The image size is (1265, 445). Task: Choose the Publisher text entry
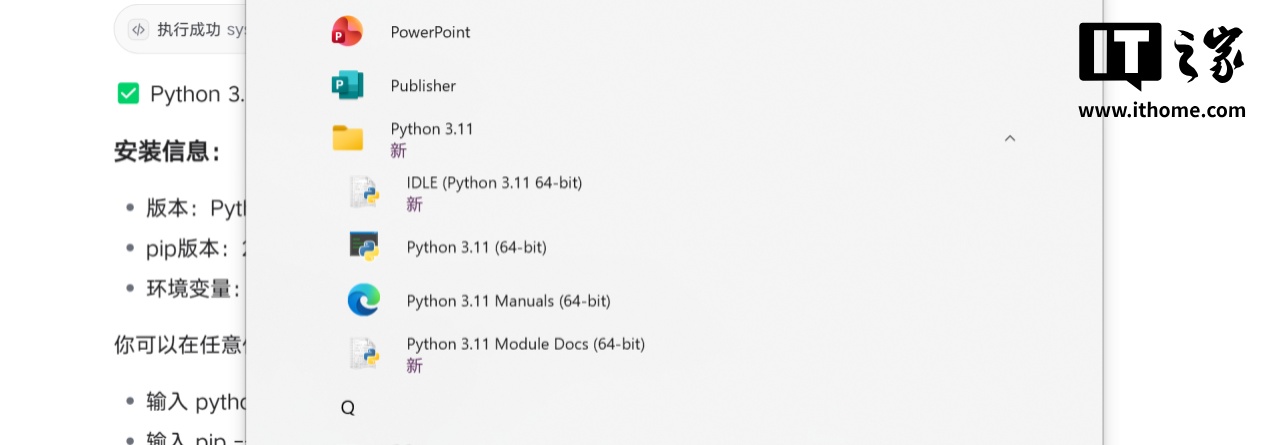[x=423, y=86]
